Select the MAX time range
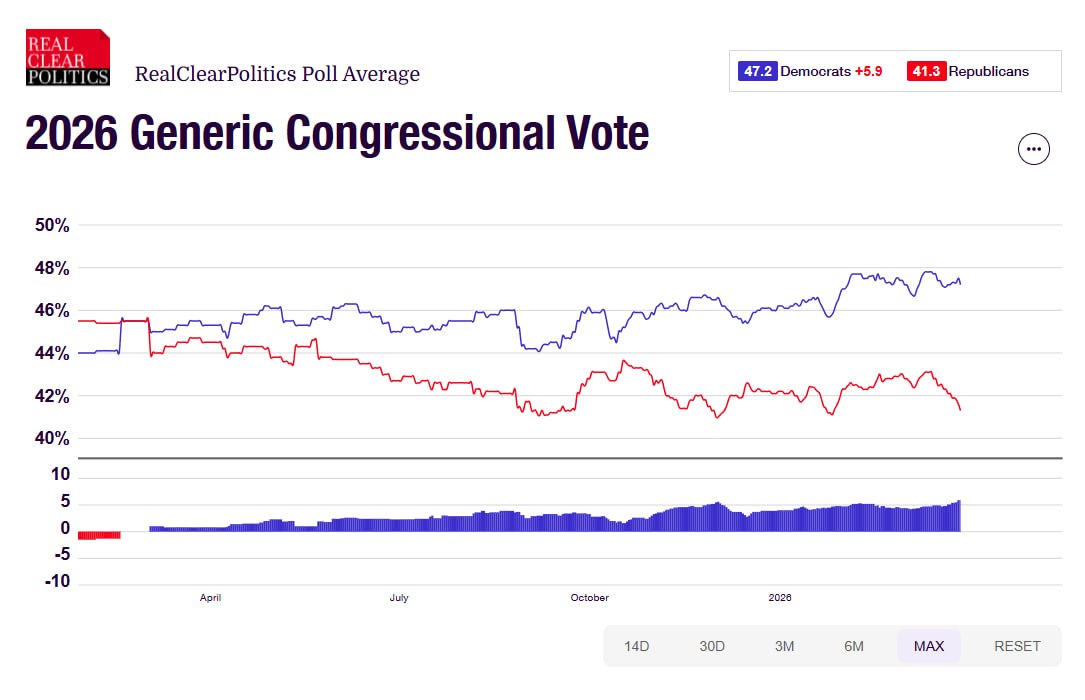Image resolution: width=1085 pixels, height=700 pixels. (929, 646)
